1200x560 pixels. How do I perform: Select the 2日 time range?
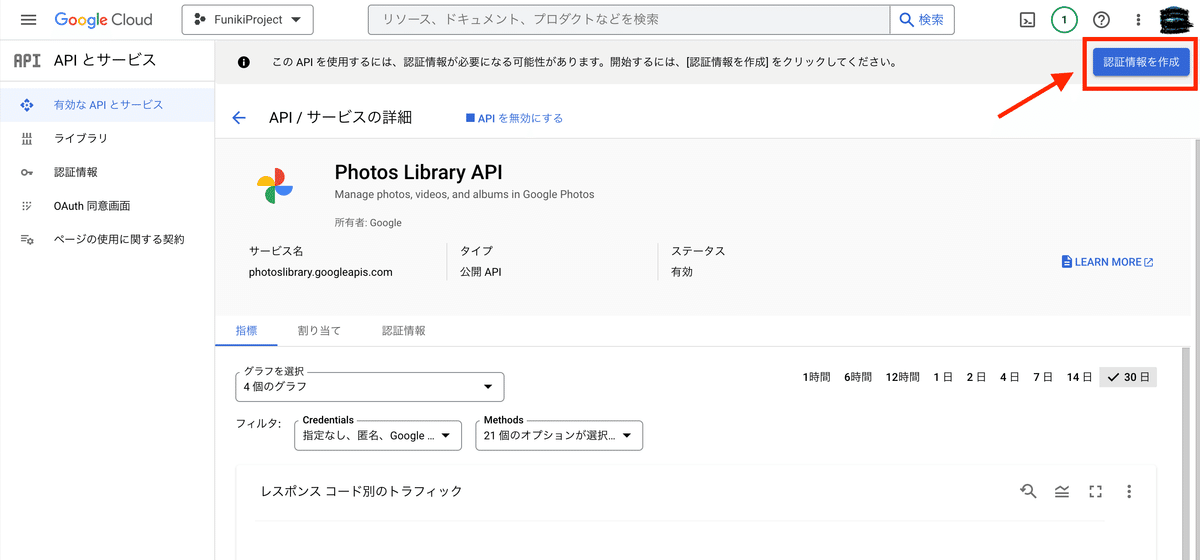pyautogui.click(x=976, y=377)
